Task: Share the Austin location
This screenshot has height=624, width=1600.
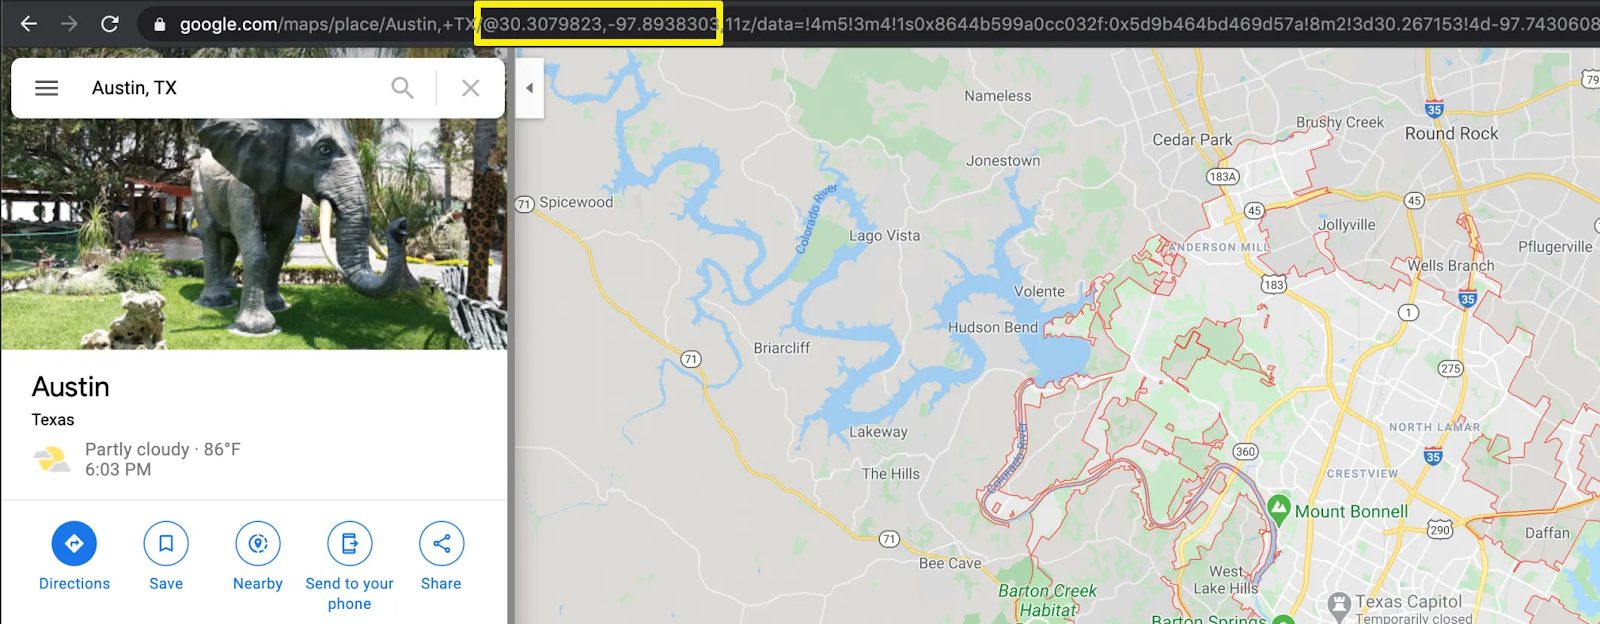Action: pos(441,557)
